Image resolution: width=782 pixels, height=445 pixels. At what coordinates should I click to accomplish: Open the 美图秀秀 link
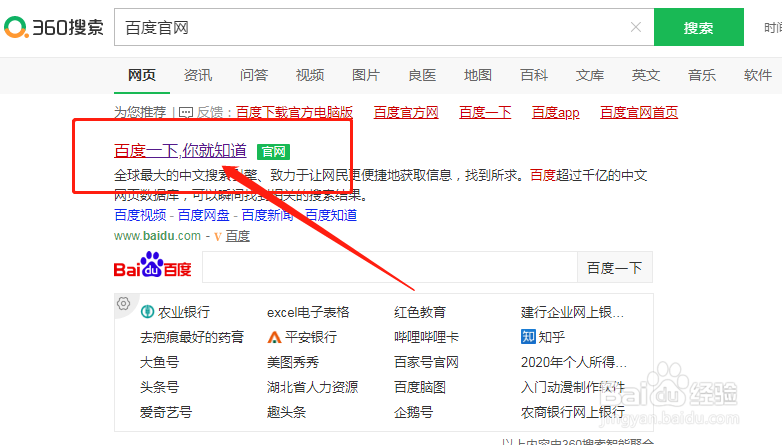click(293, 362)
